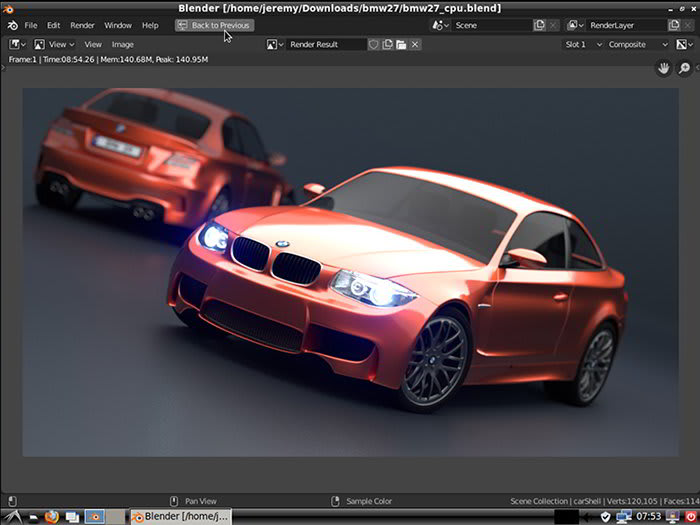Expand the left toolbar region arrow
The height and width of the screenshot is (525, 700).
click(3, 68)
